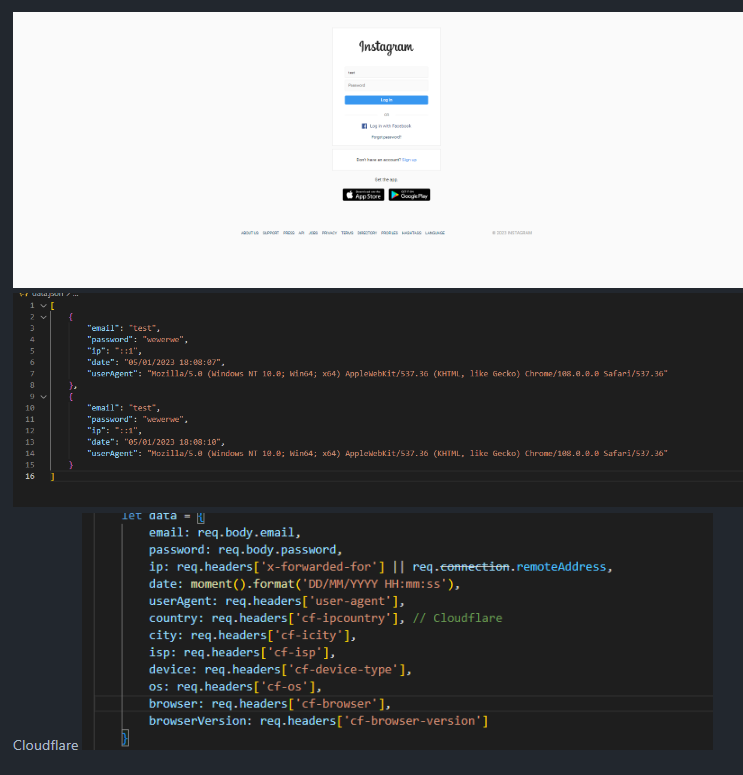Open the App Store download badge
Screen dimensions: 743x775
(x=363, y=195)
